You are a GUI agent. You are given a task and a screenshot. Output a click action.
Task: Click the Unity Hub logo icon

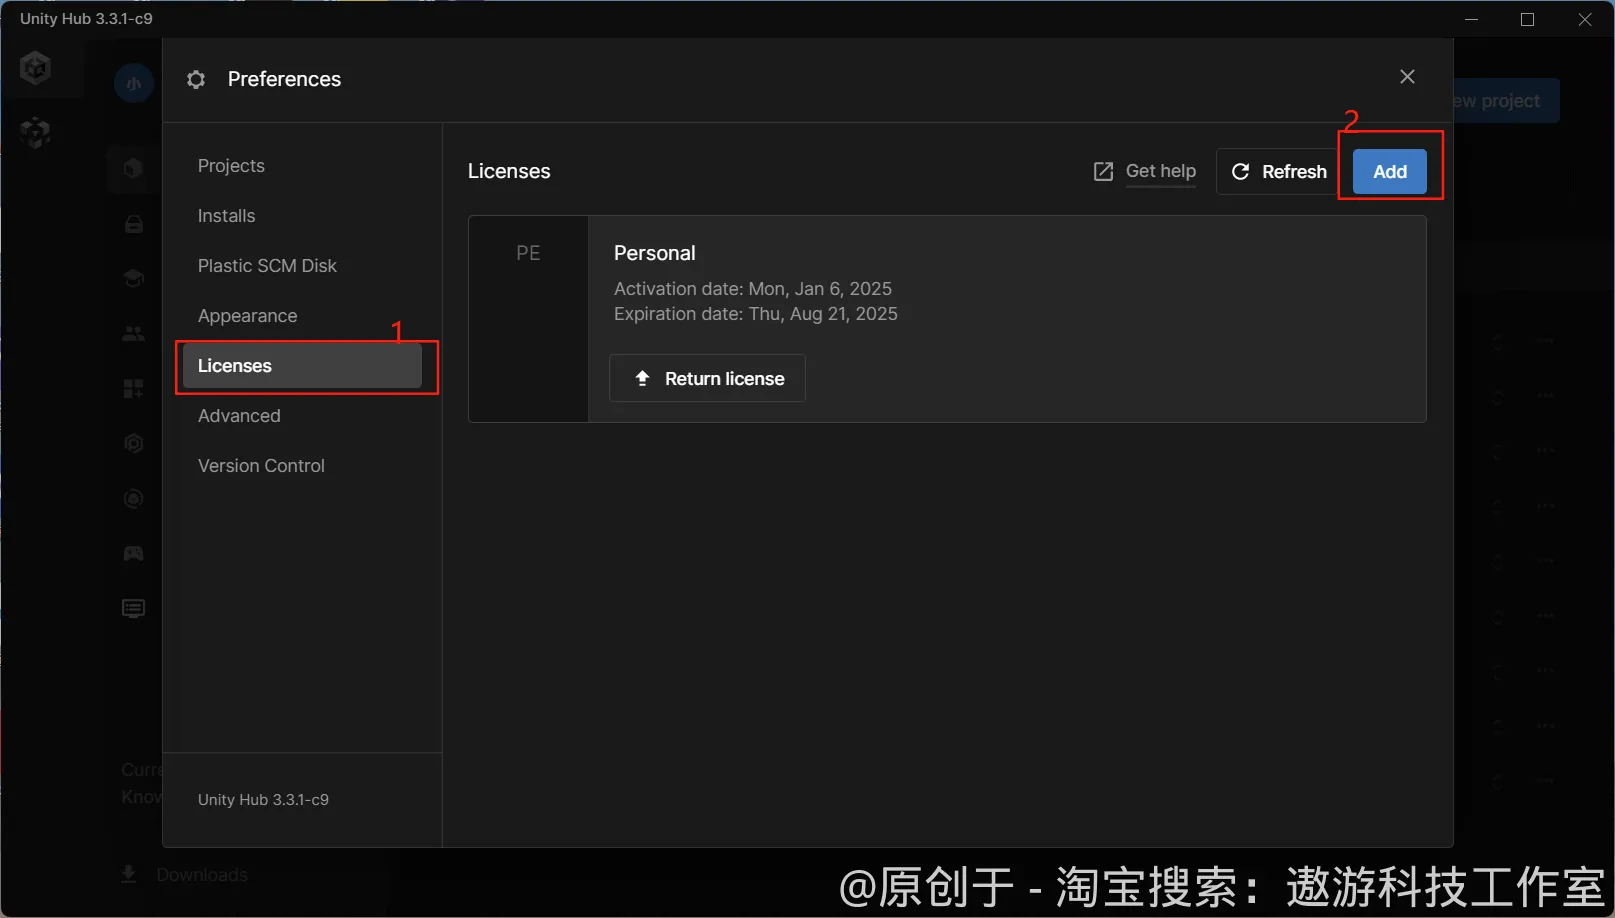pos(36,68)
